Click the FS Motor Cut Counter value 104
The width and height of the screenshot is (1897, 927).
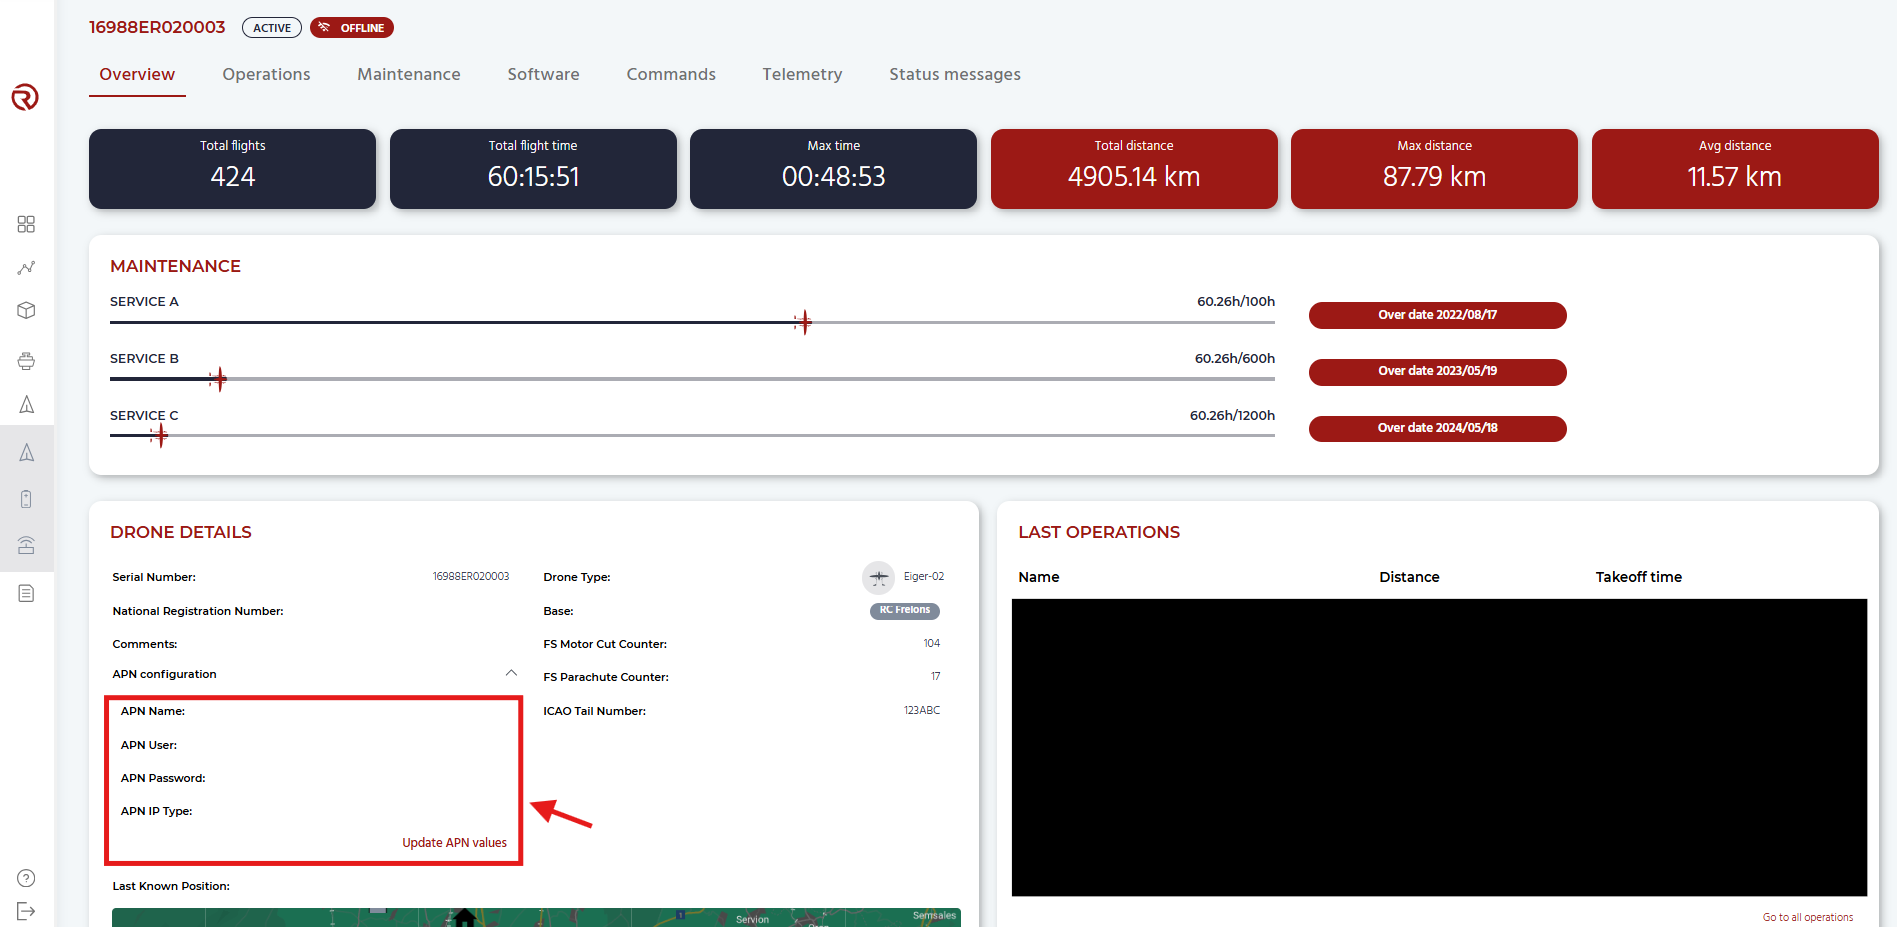coord(932,643)
